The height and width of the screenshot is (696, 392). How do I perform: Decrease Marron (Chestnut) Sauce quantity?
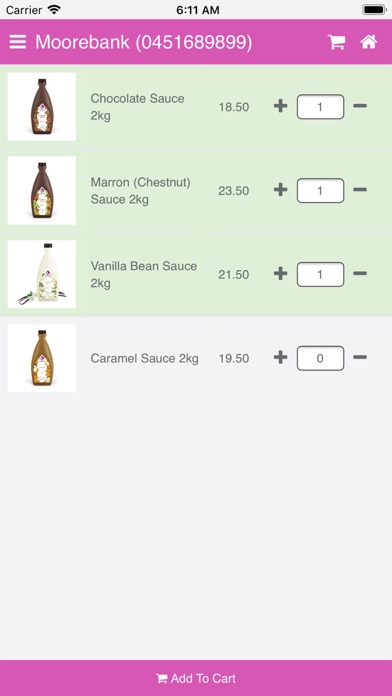[360, 190]
